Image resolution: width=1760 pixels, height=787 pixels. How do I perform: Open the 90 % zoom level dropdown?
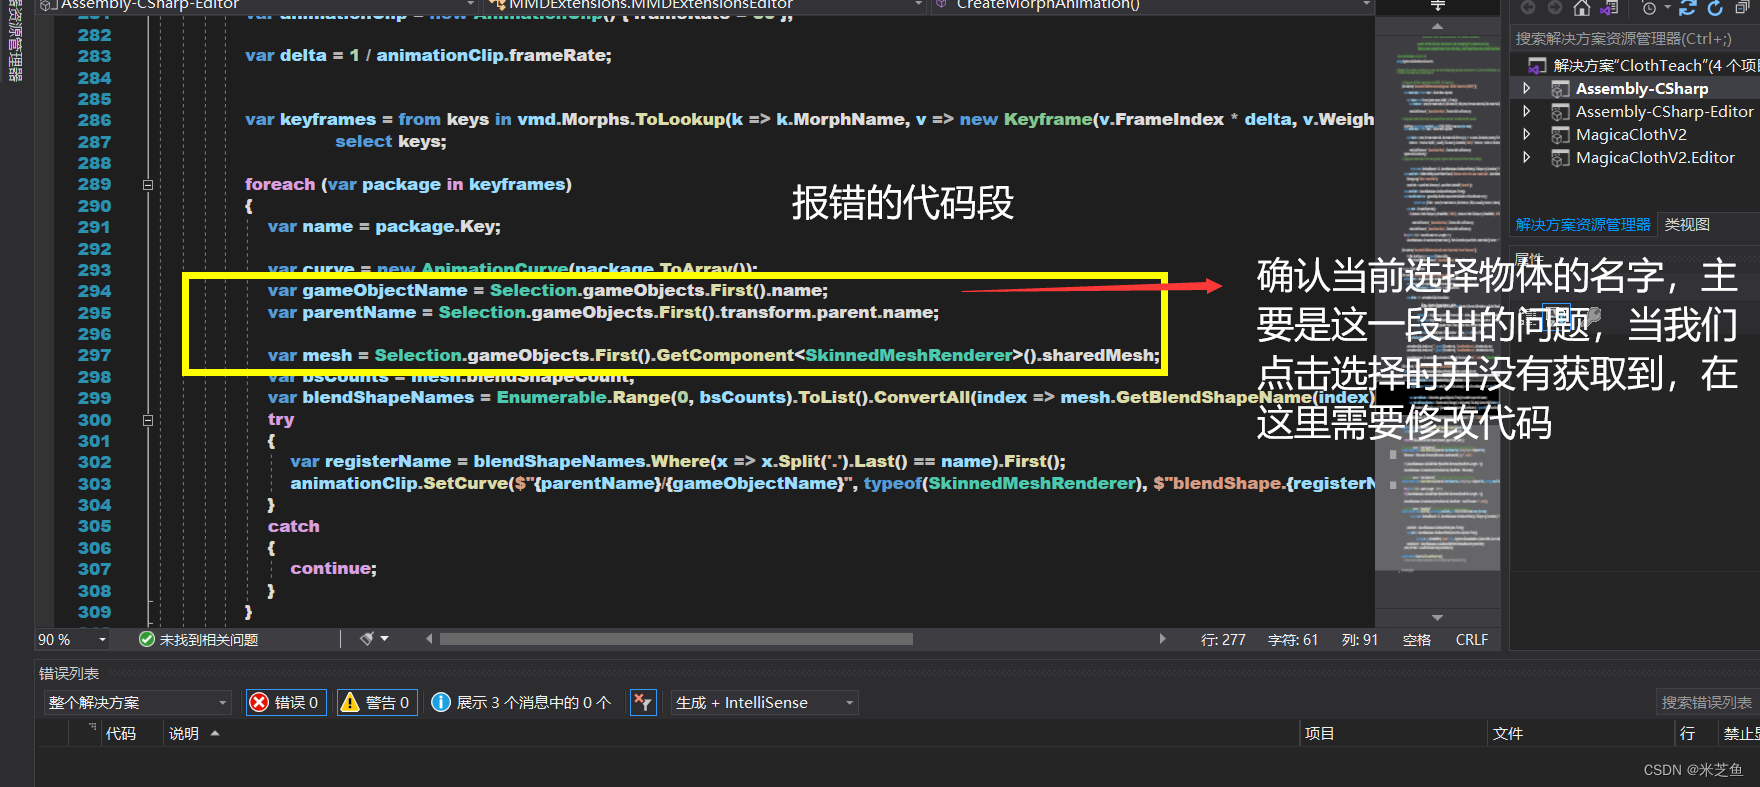point(102,640)
